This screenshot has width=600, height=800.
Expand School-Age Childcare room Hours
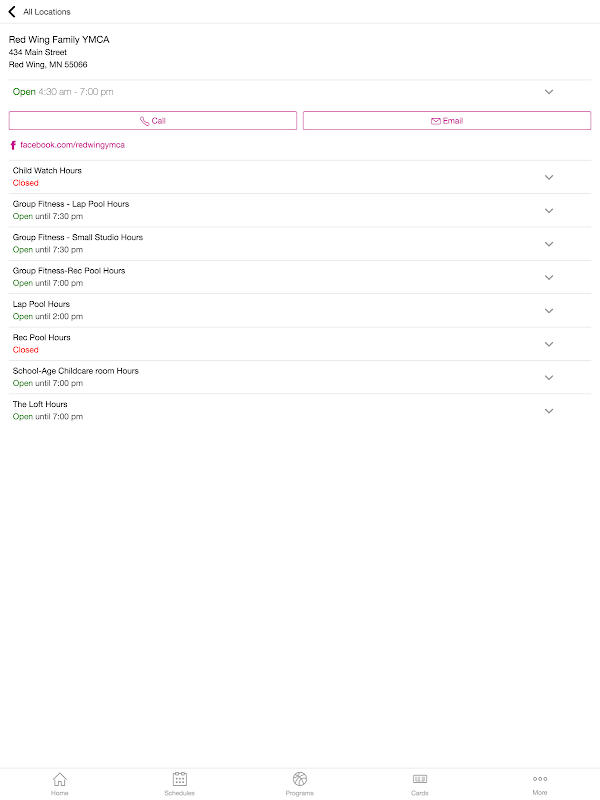tap(300, 378)
